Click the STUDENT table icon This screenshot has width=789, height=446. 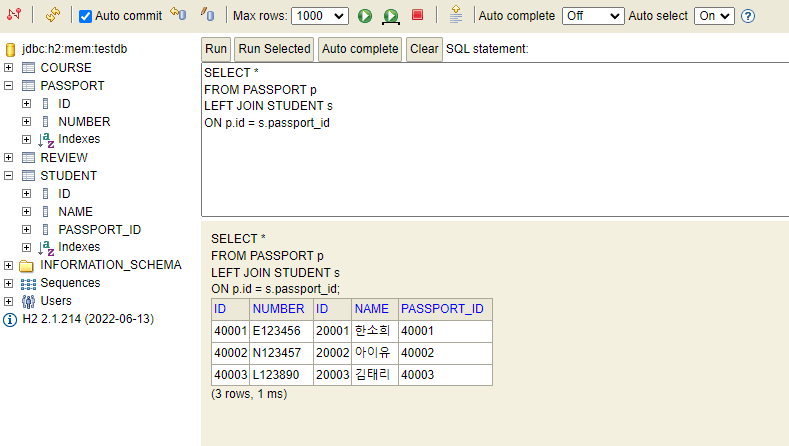[28, 176]
